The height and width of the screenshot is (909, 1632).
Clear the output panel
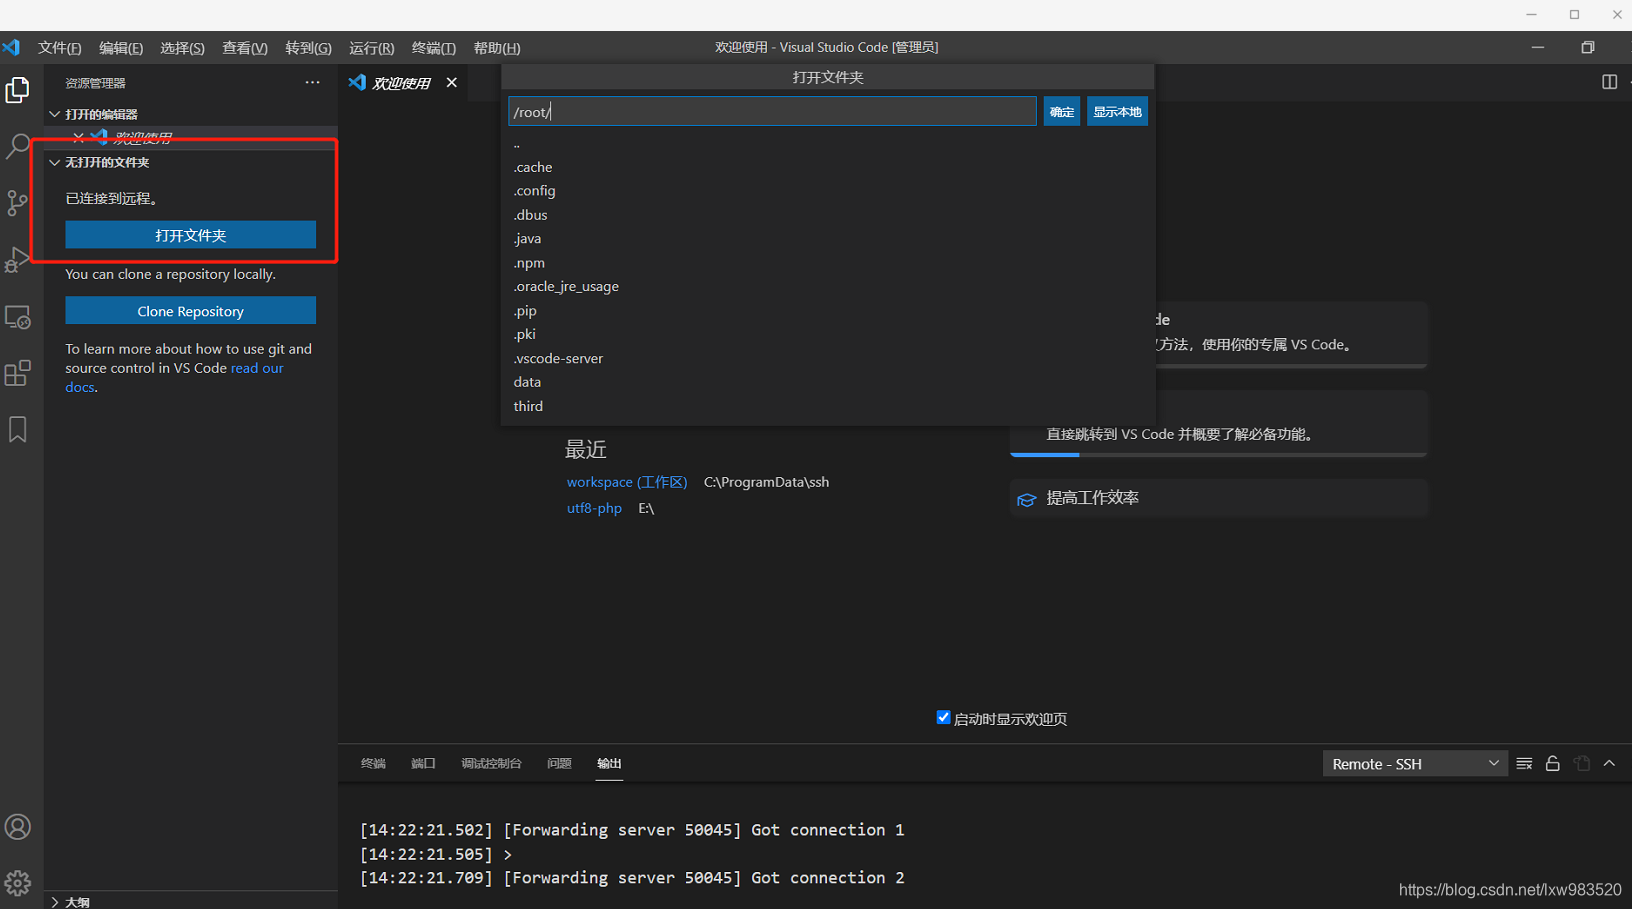pyautogui.click(x=1524, y=764)
